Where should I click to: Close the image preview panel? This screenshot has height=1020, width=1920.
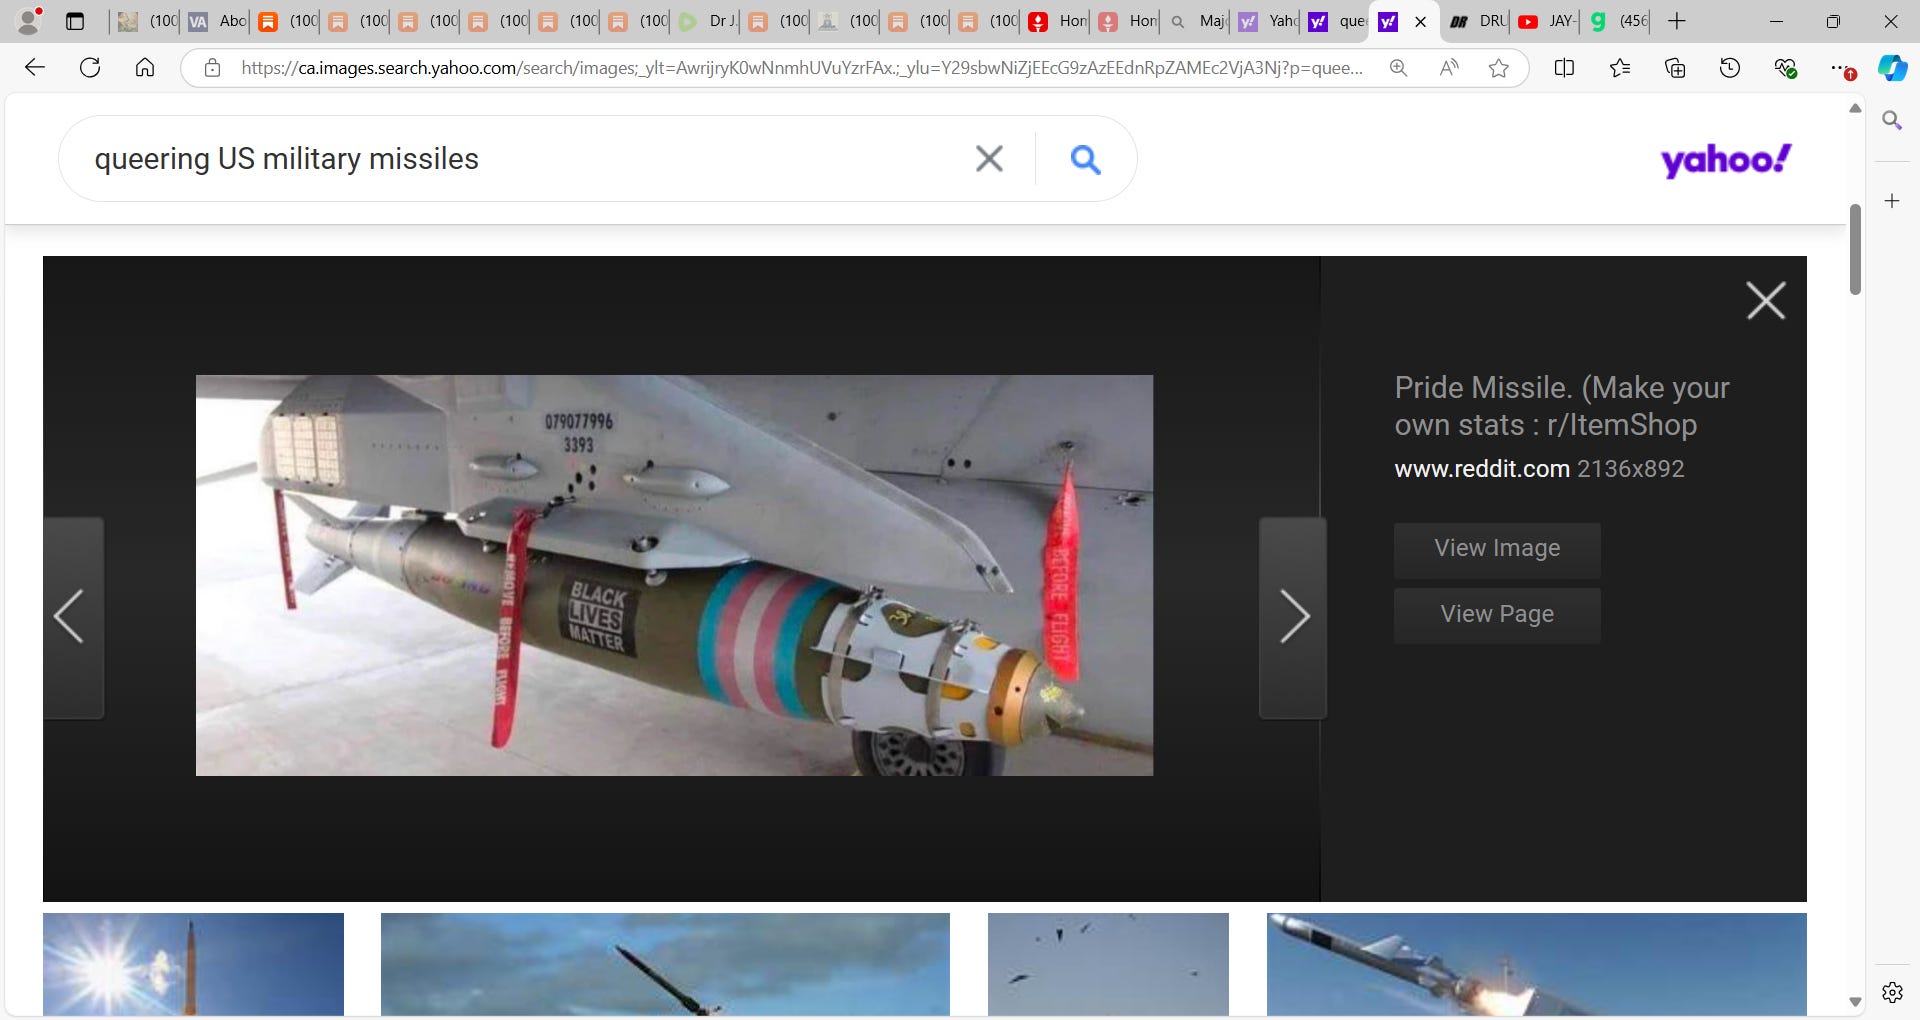[x=1766, y=300]
